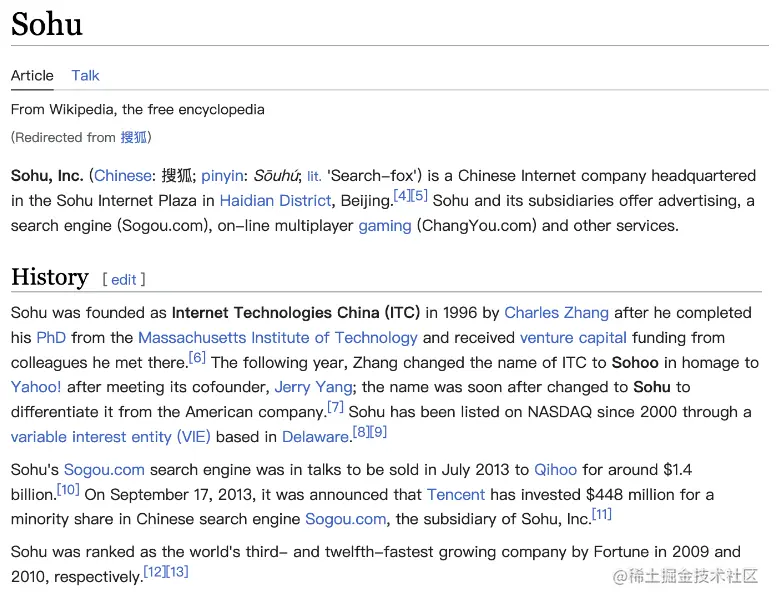Open citation reference [12]

pos(154,572)
